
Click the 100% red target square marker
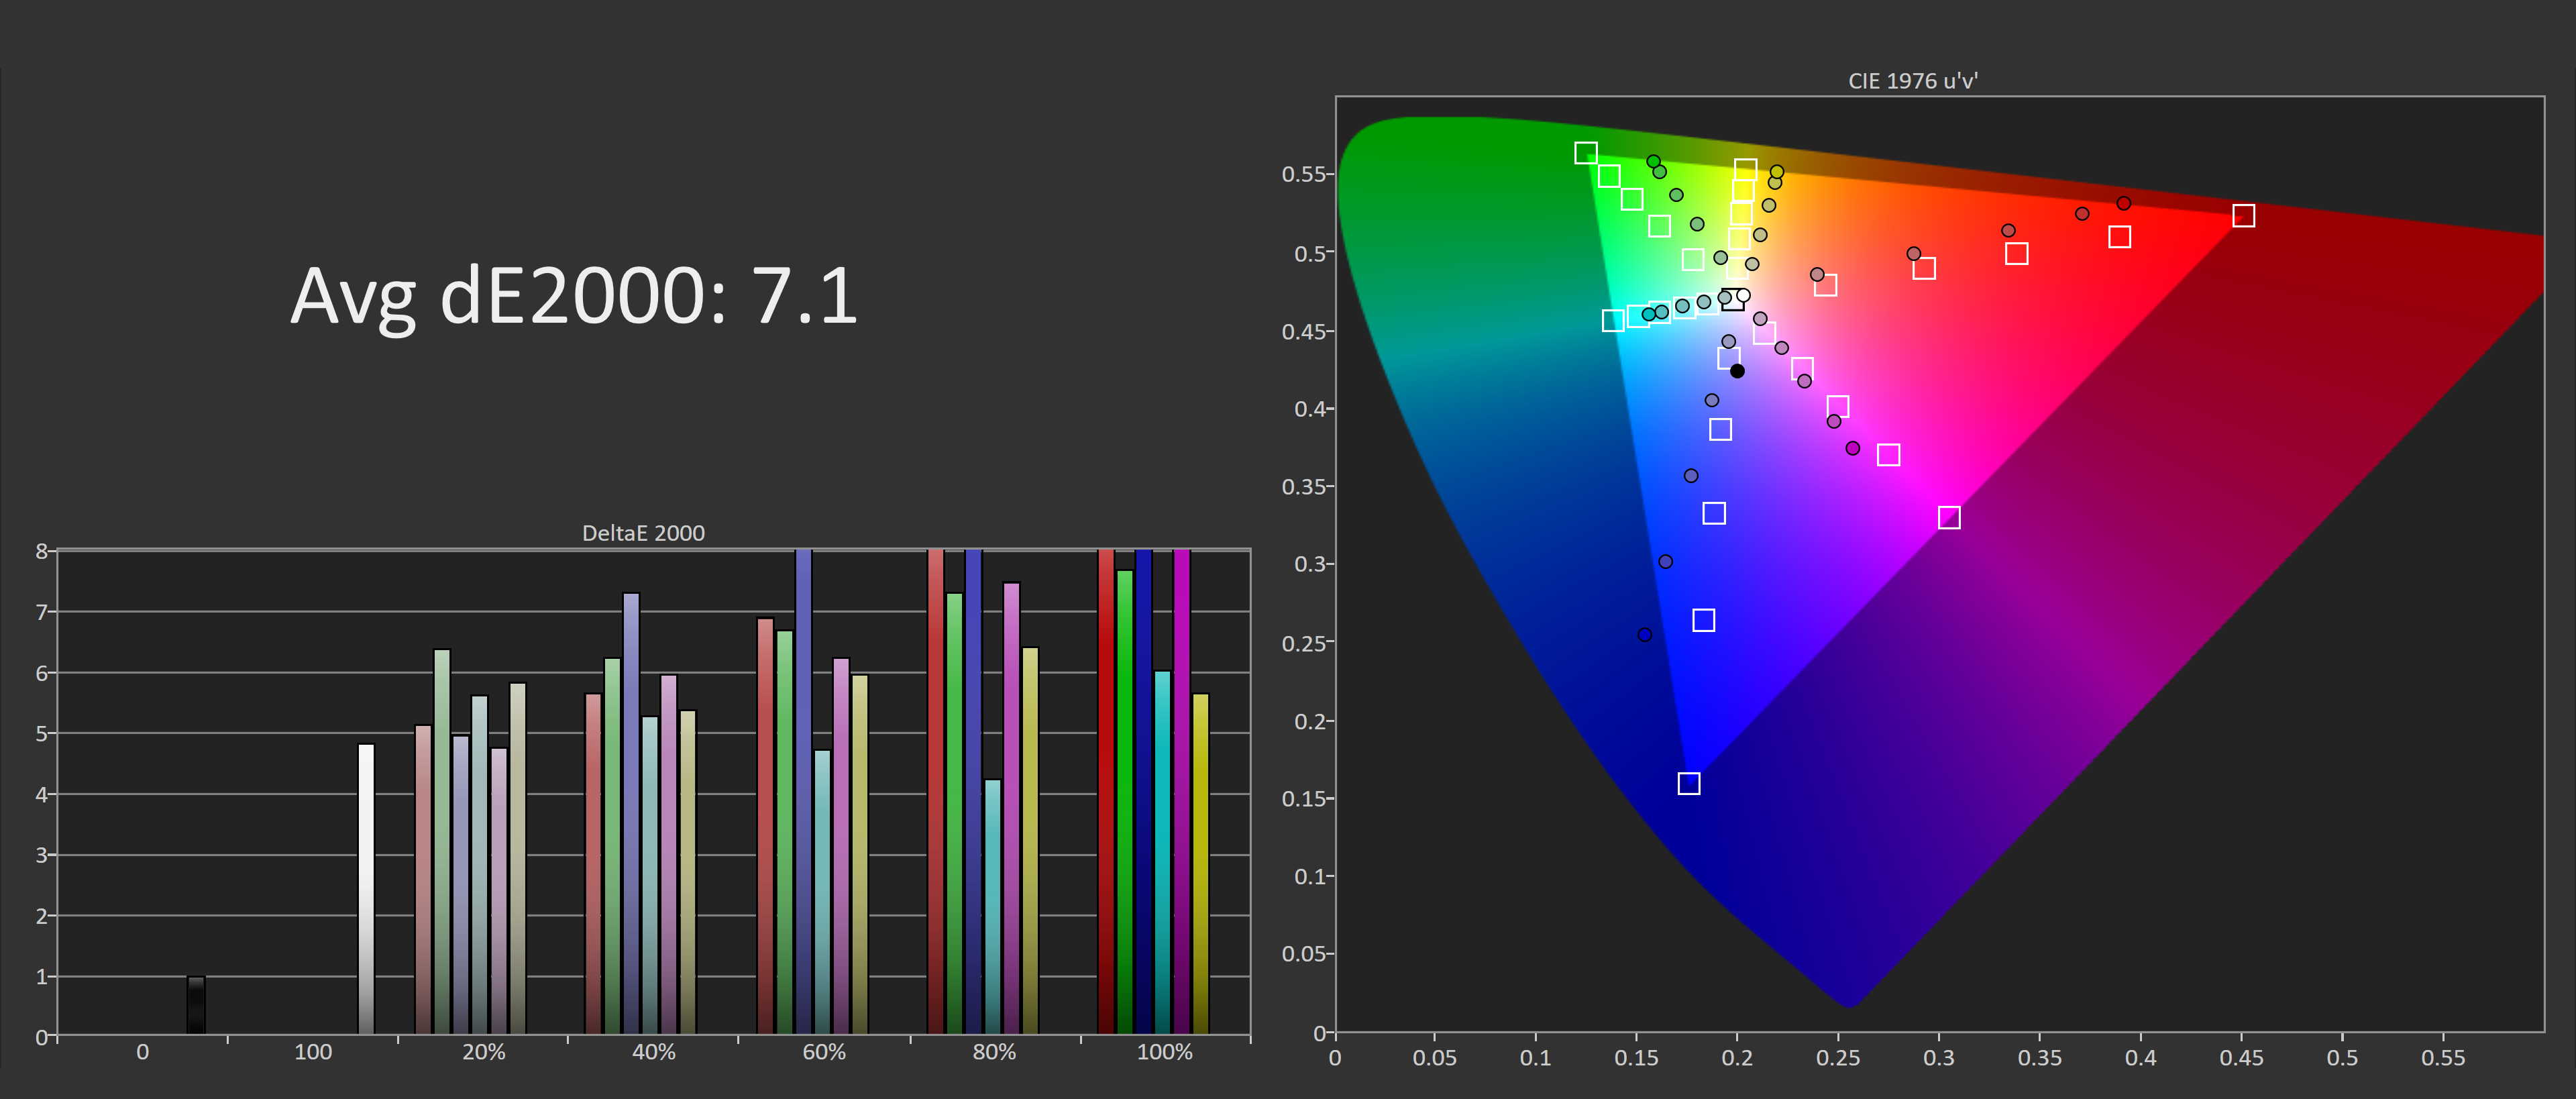point(2243,216)
